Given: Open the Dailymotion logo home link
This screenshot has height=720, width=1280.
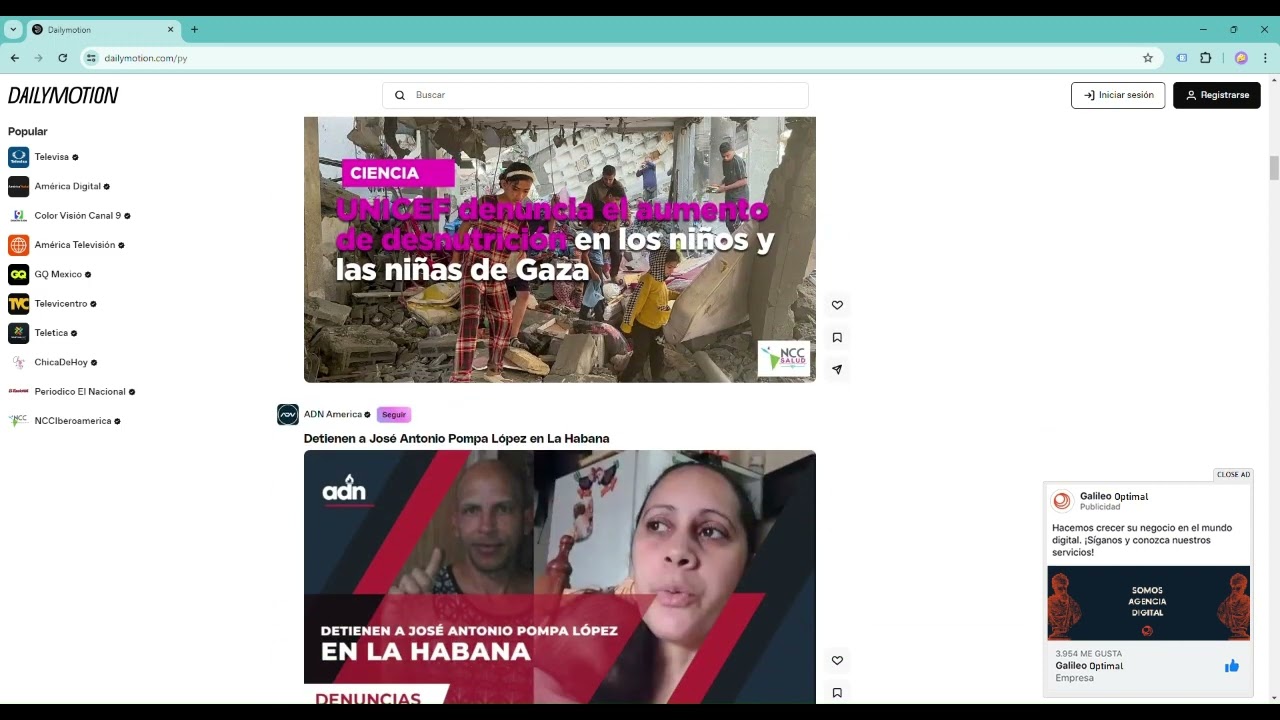Looking at the screenshot, I should coord(63,95).
